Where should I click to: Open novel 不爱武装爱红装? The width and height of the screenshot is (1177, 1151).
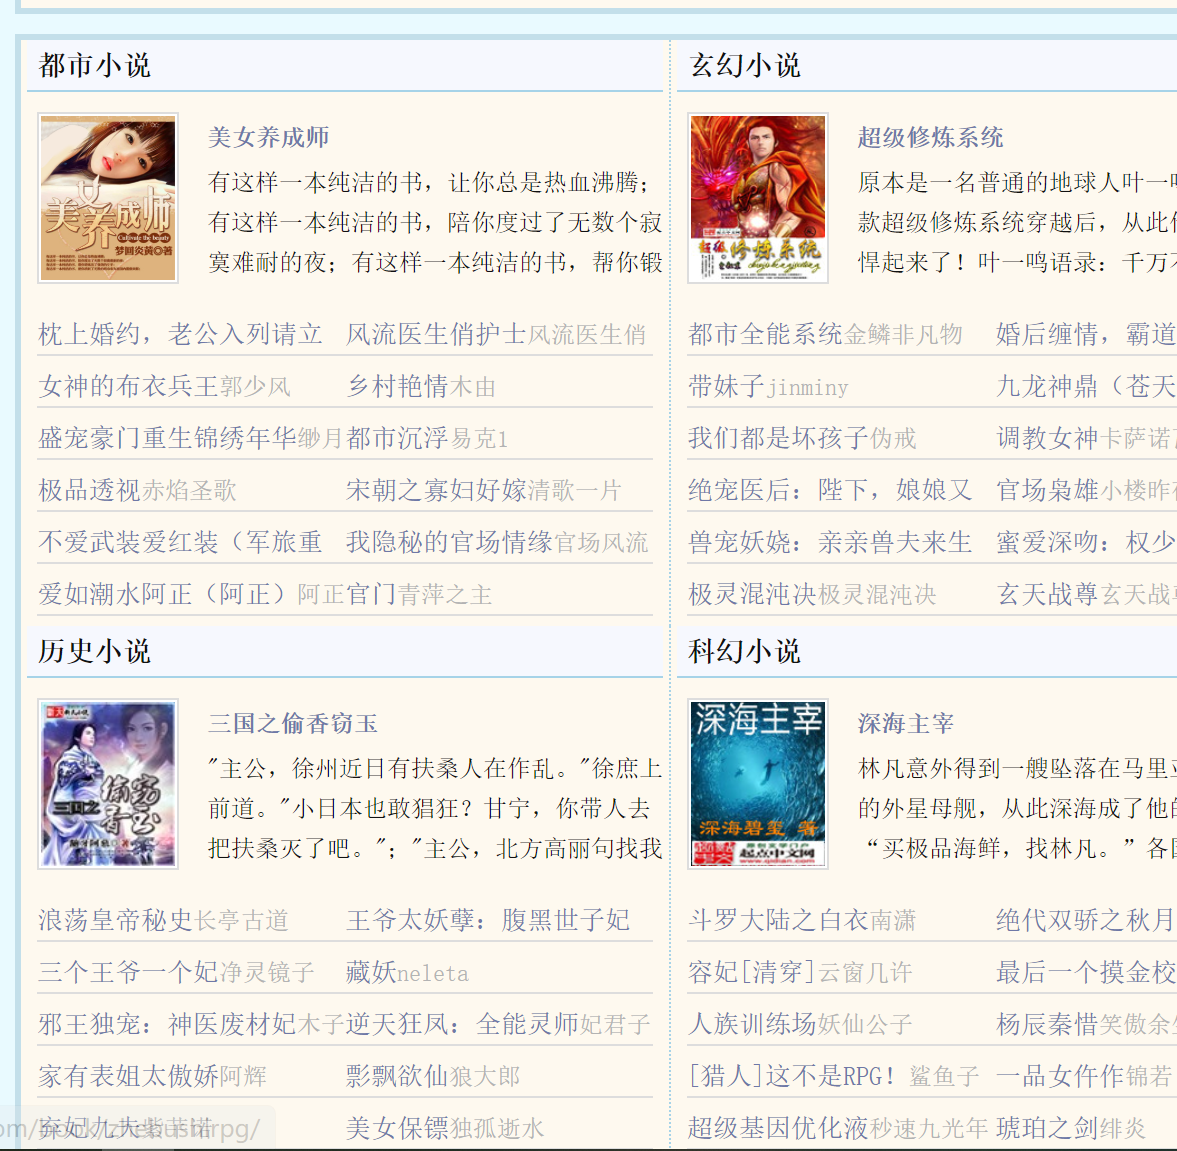pyautogui.click(x=180, y=542)
